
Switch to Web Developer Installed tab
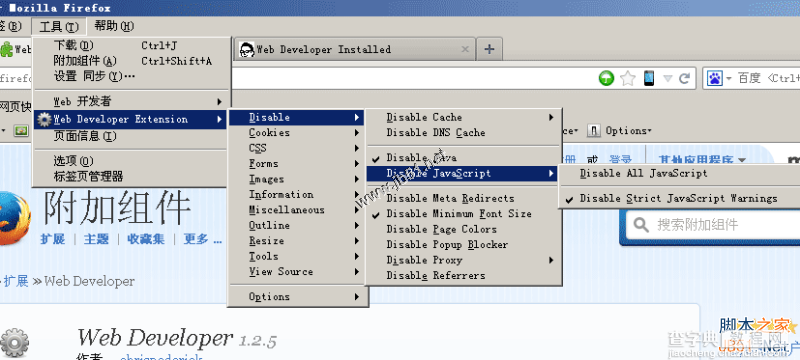click(354, 49)
